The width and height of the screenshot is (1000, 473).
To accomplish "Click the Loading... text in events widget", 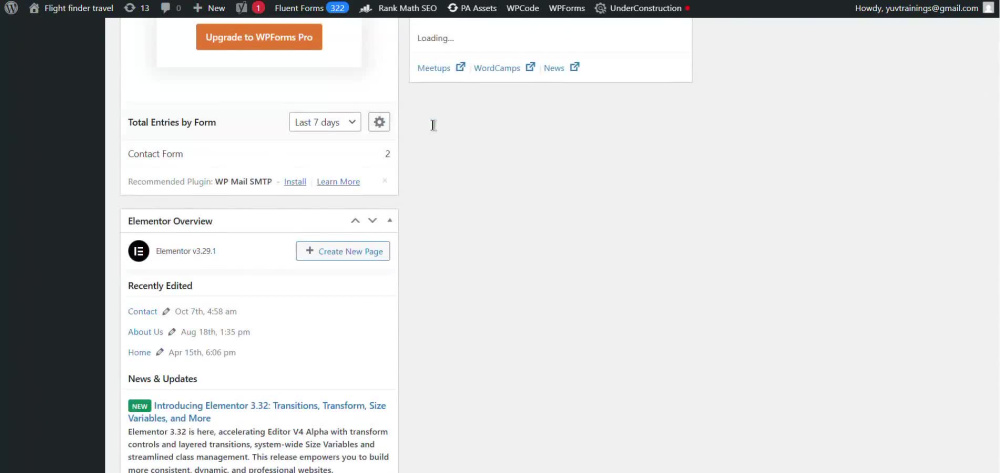I will (x=436, y=38).
